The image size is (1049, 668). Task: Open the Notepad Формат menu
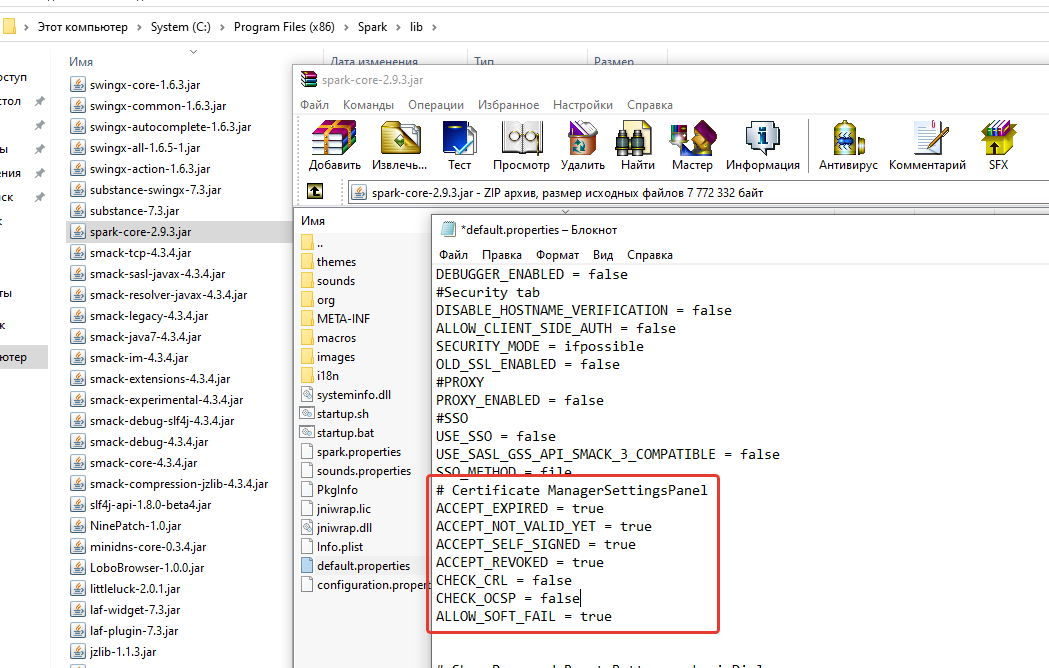click(x=557, y=255)
